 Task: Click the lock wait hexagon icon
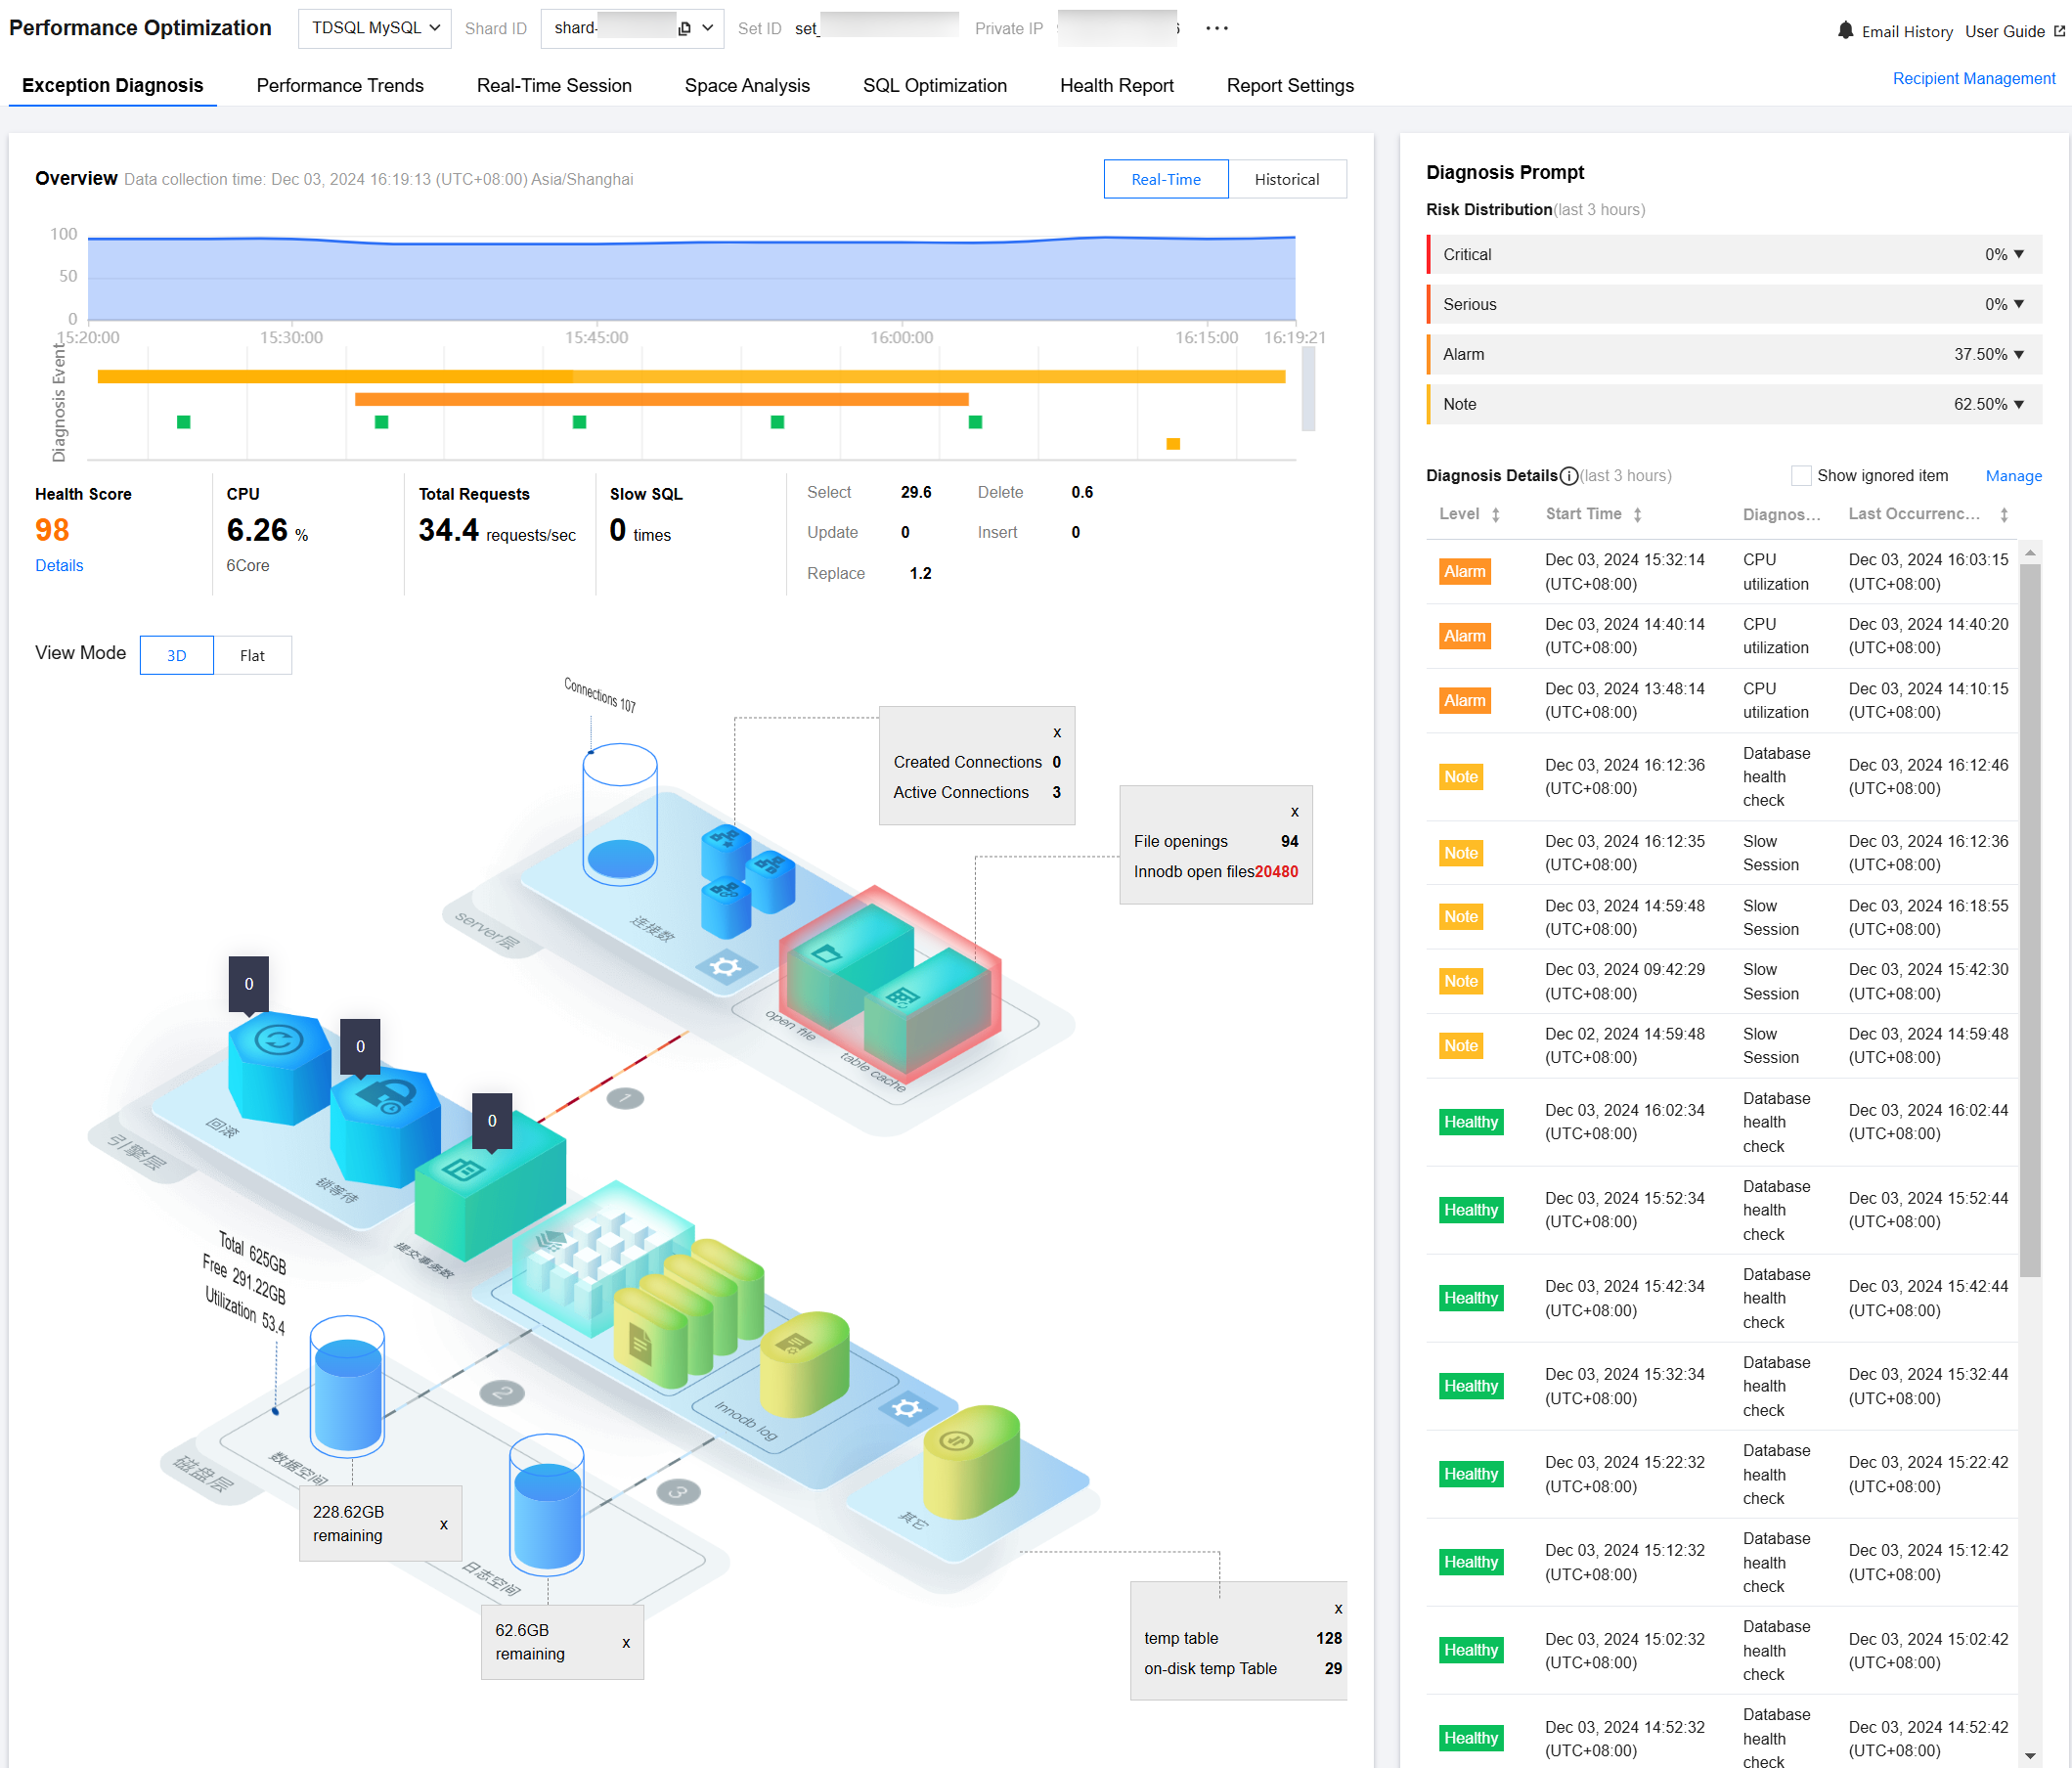point(384,1097)
